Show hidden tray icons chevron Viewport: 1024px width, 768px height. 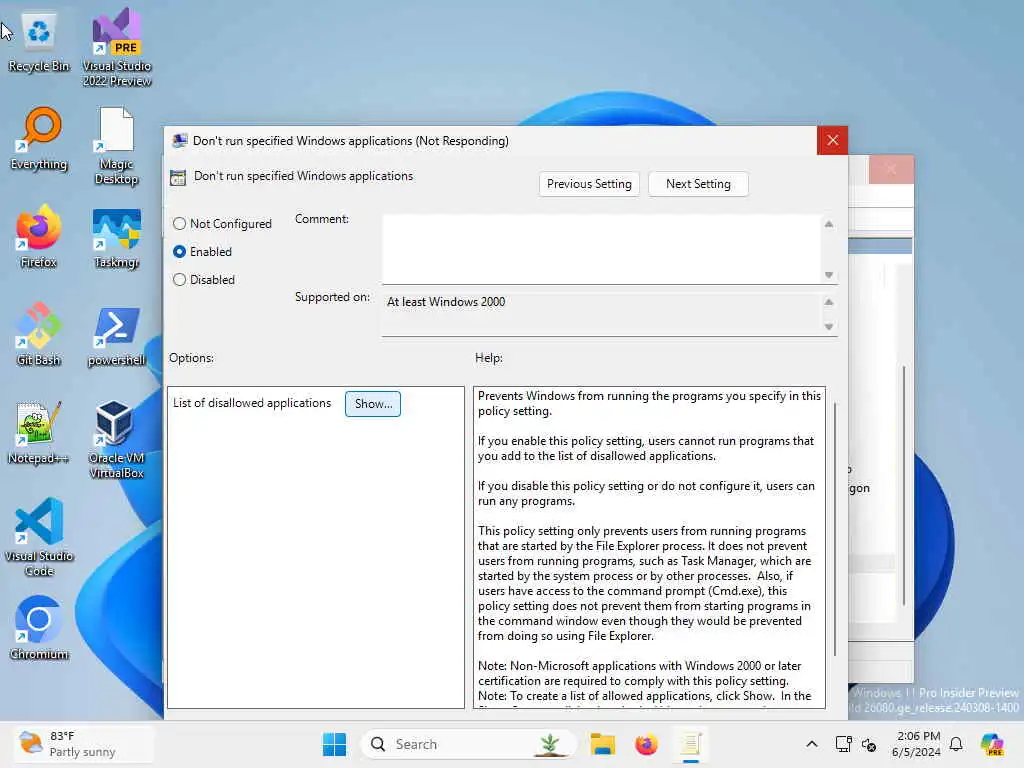click(812, 744)
